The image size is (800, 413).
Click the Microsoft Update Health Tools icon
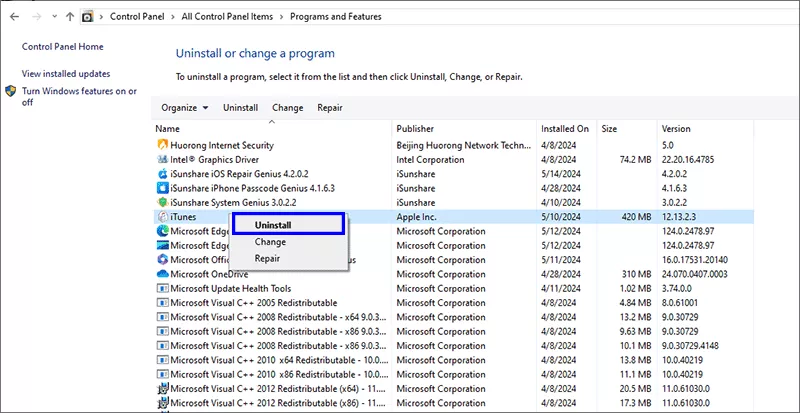coord(163,288)
